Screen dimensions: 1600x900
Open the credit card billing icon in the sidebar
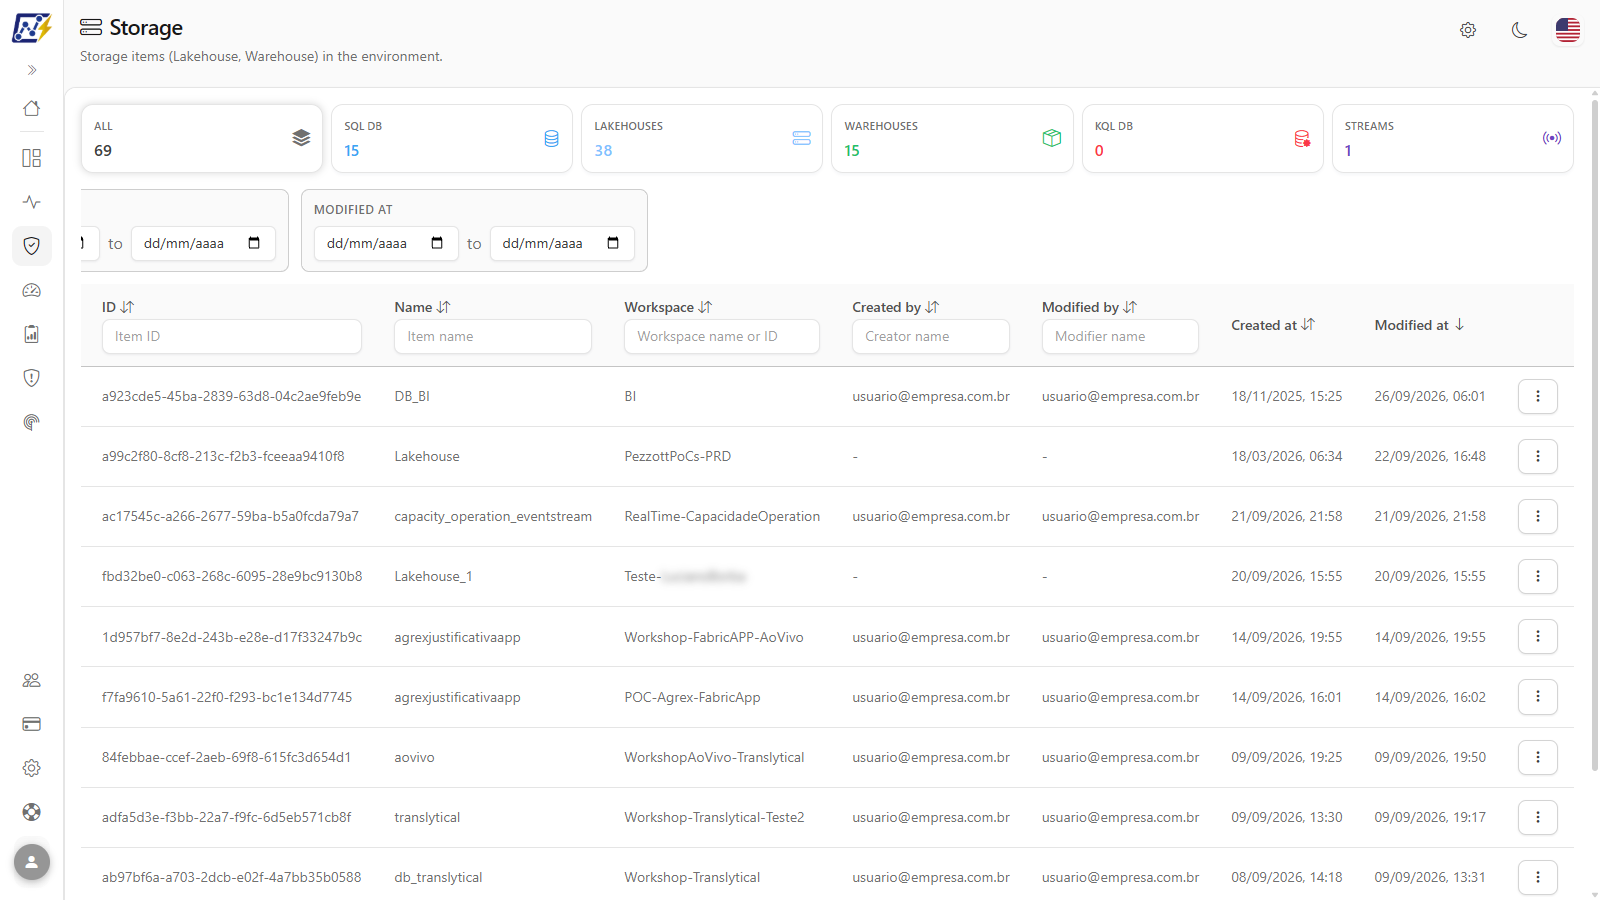[32, 724]
